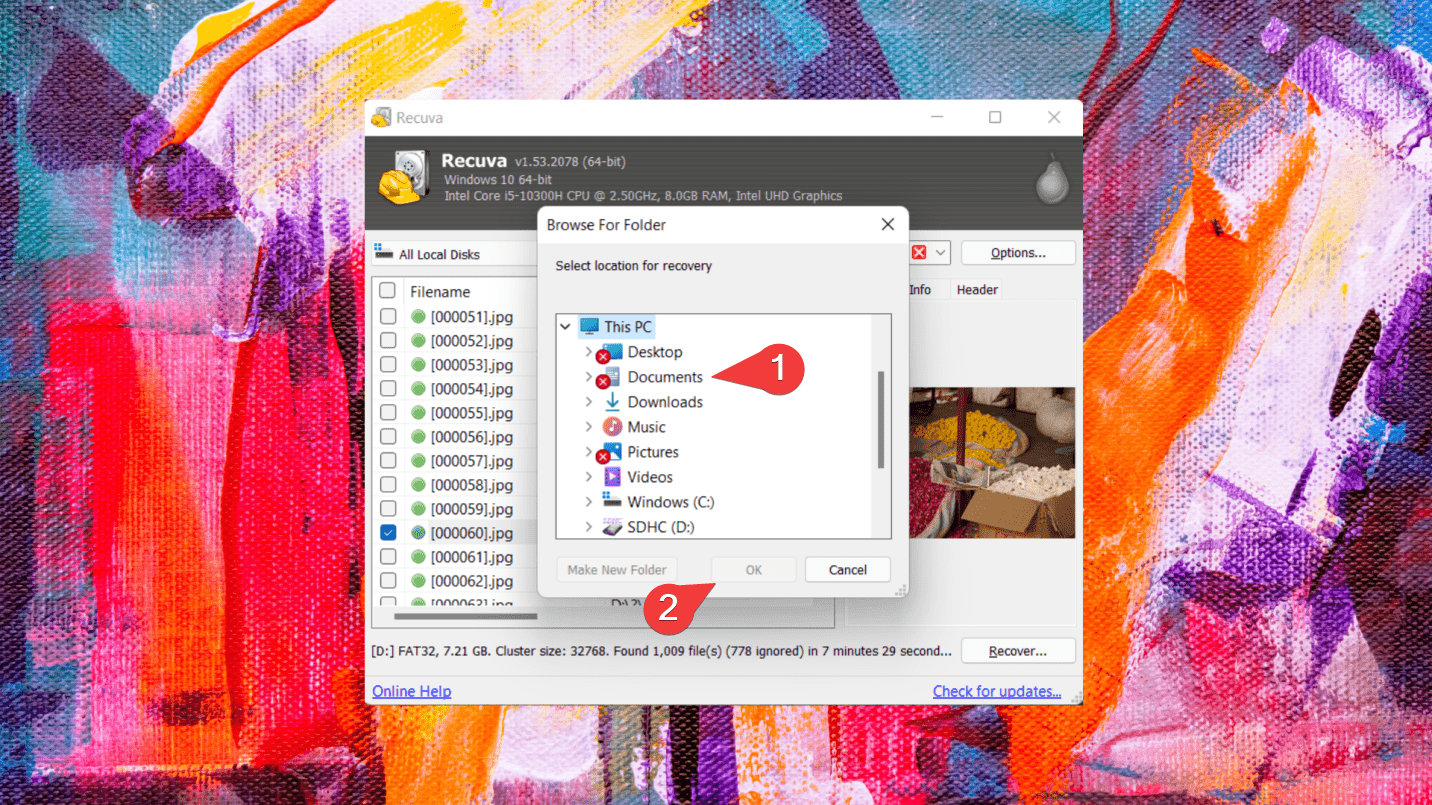Click the SDHC (D:) card icon
1432x805 pixels.
click(612, 527)
